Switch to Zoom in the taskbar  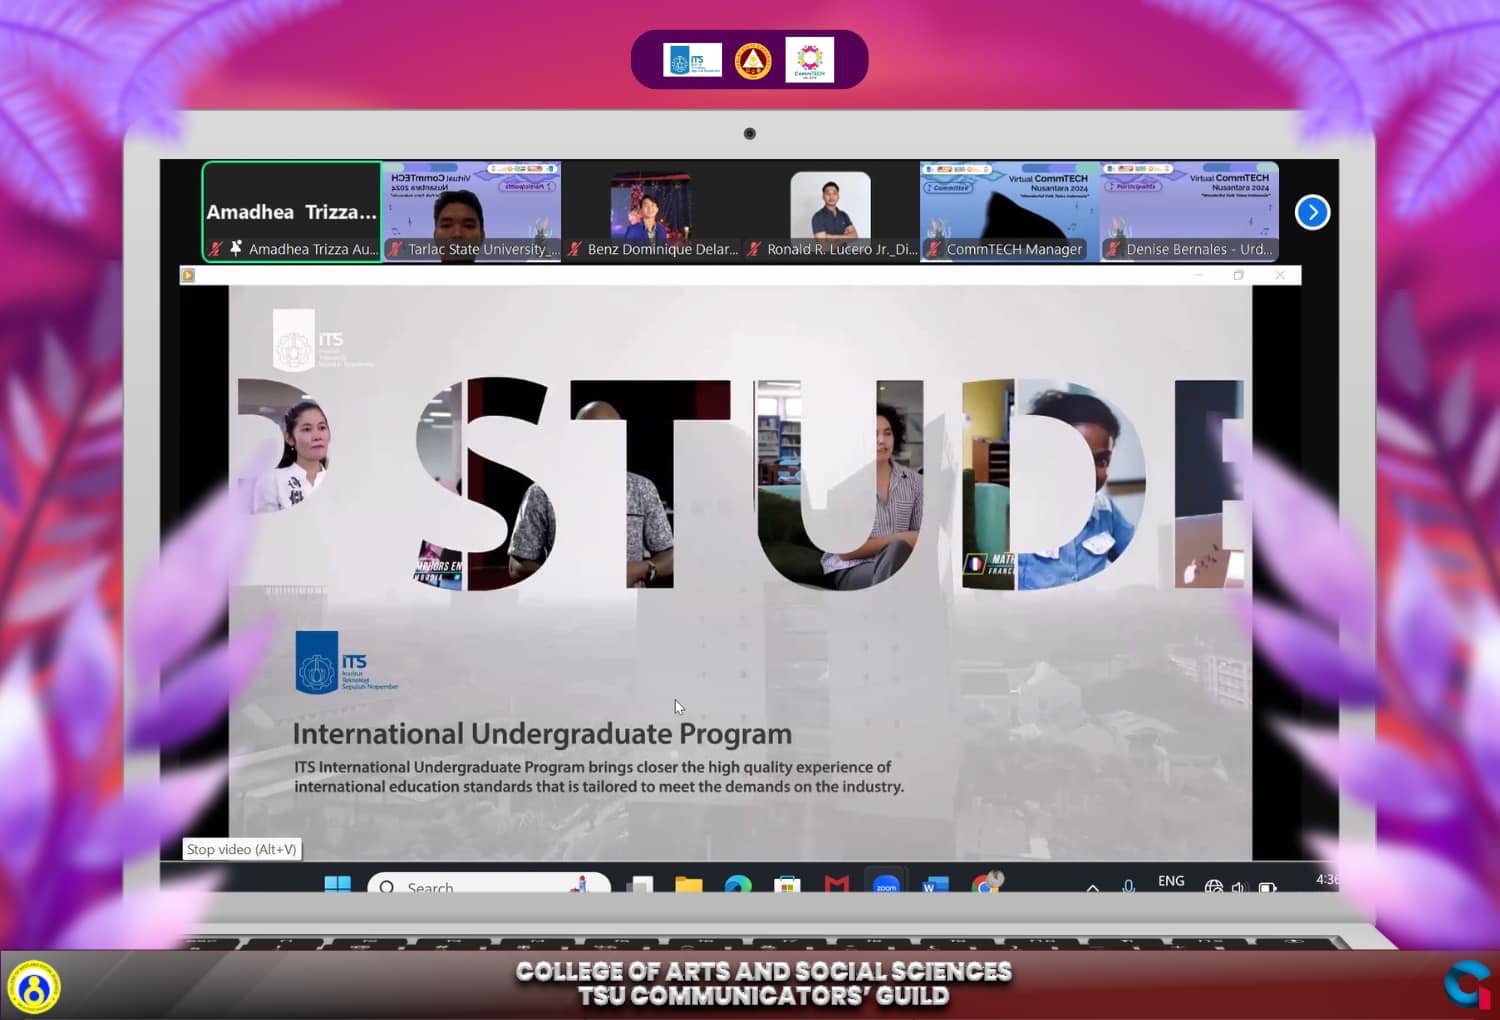click(886, 885)
